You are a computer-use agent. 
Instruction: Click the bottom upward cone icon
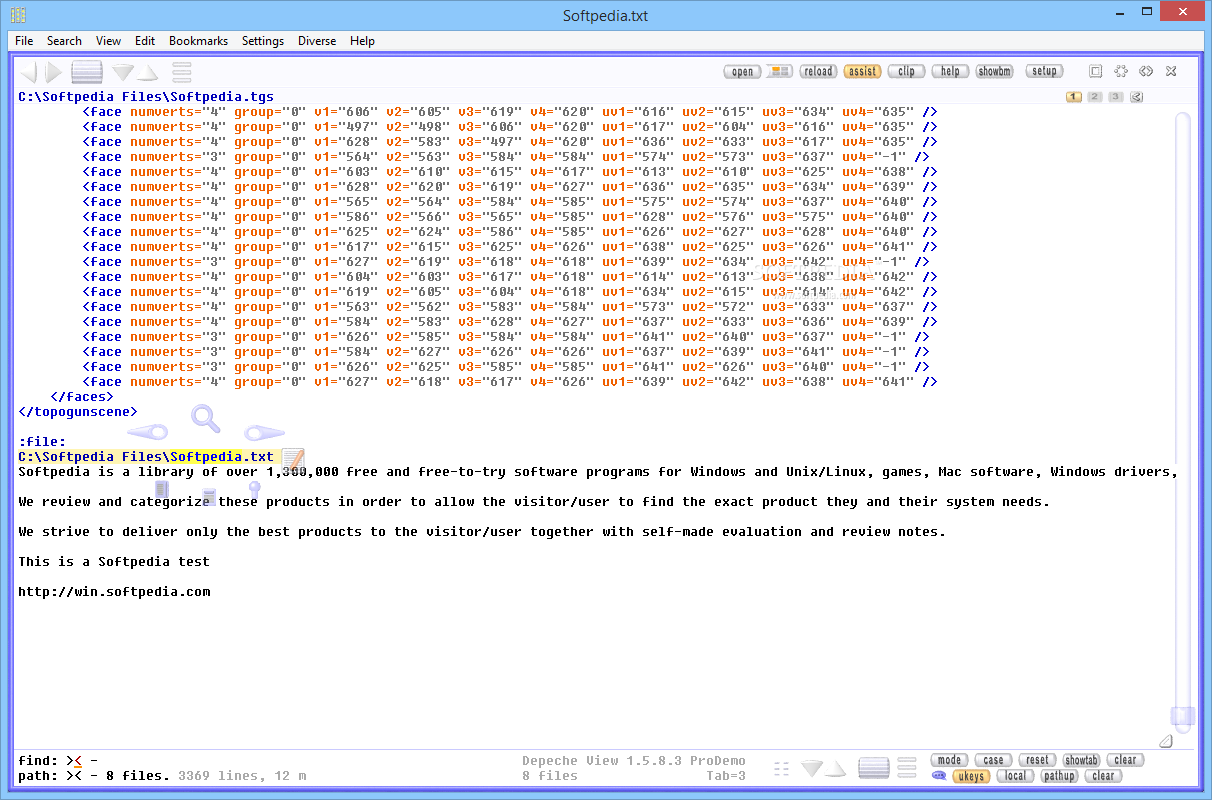[837, 768]
